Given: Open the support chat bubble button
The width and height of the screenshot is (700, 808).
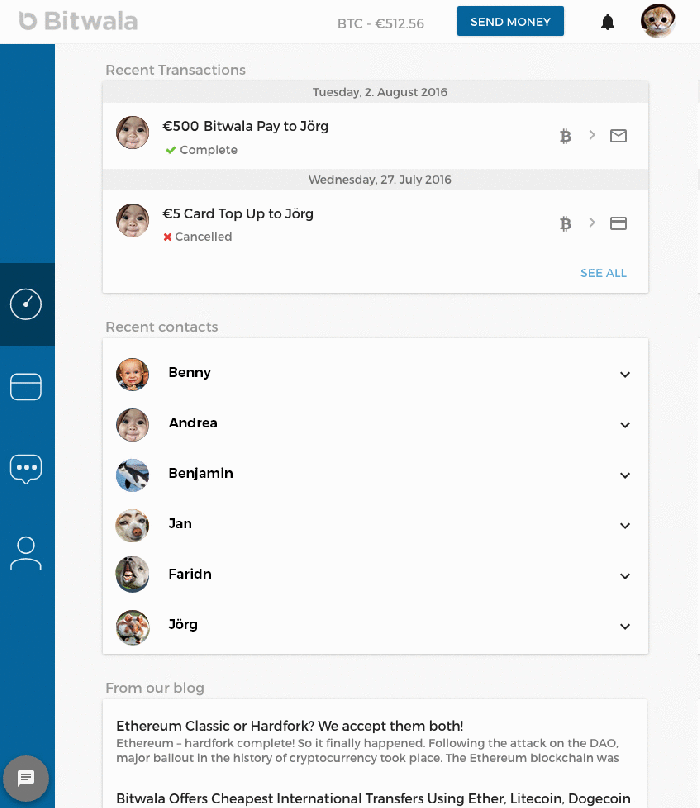Looking at the screenshot, I should coord(26,778).
